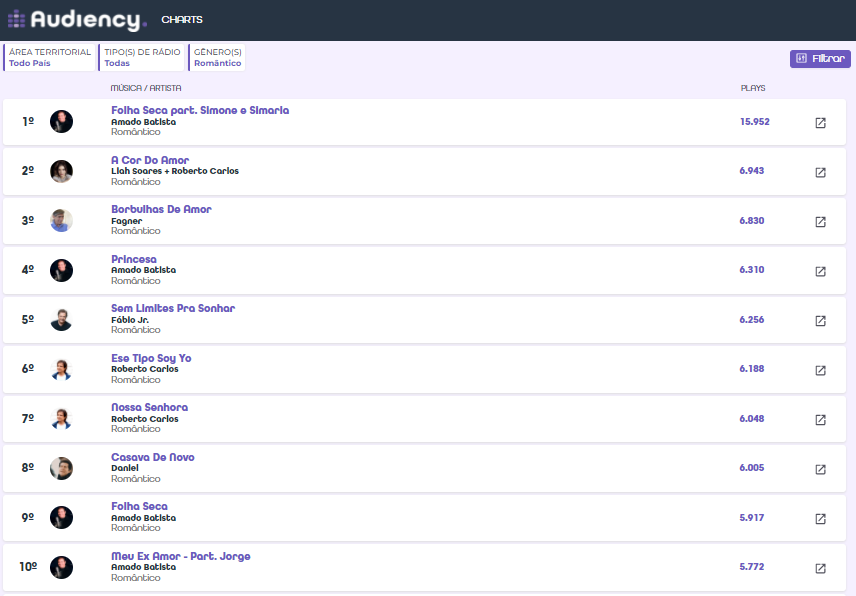The image size is (856, 596).
Task: Open external link for A Cor Do Amor
Action: tap(820, 172)
